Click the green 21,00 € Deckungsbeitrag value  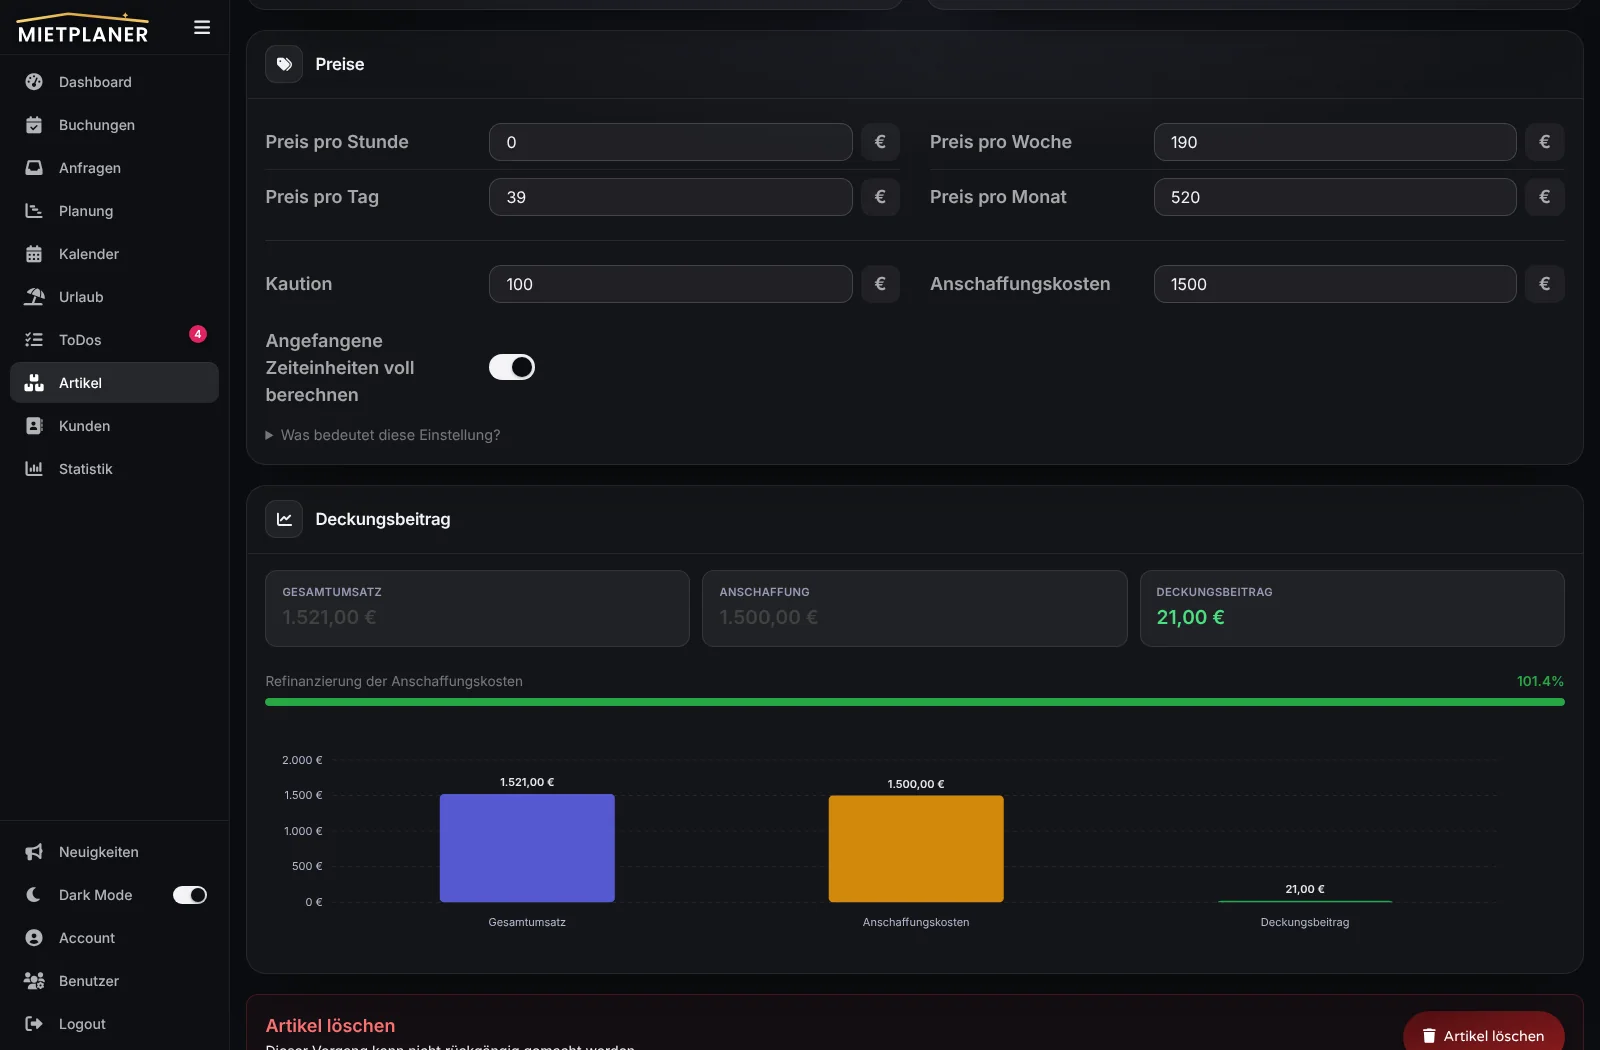[x=1190, y=617]
